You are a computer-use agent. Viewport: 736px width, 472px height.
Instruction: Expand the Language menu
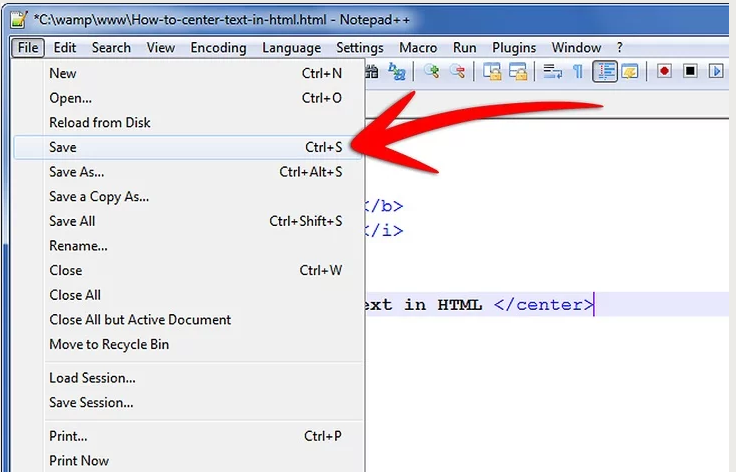(x=291, y=47)
